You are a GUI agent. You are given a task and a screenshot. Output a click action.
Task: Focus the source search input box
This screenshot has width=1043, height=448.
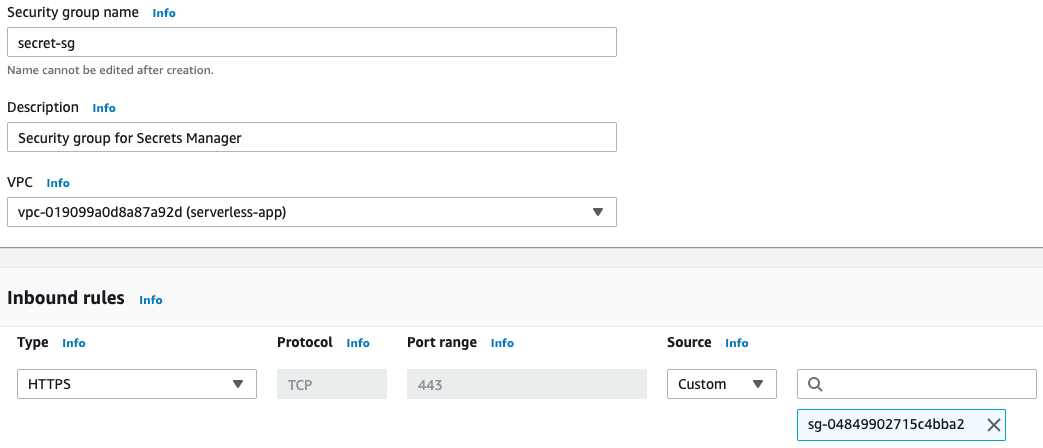point(917,384)
